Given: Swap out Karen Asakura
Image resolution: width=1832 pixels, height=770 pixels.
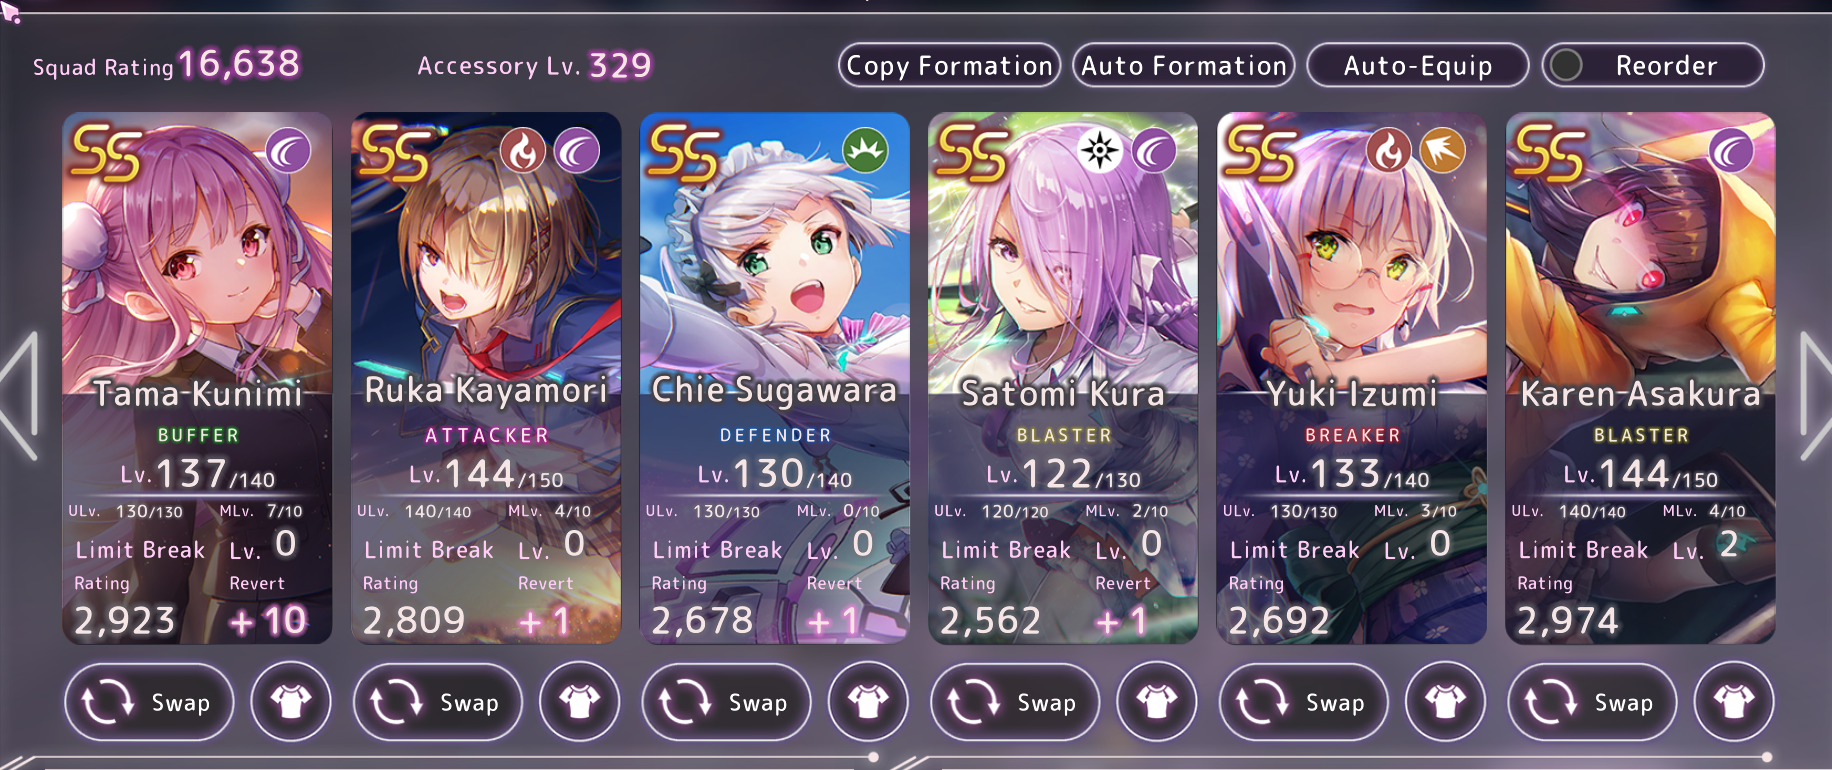Looking at the screenshot, I should 1593,702.
